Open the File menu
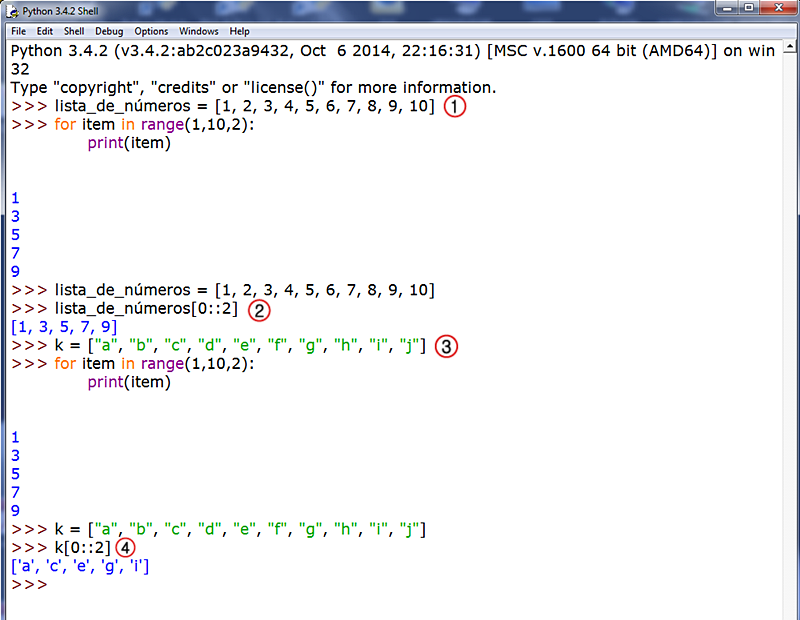 click(17, 31)
